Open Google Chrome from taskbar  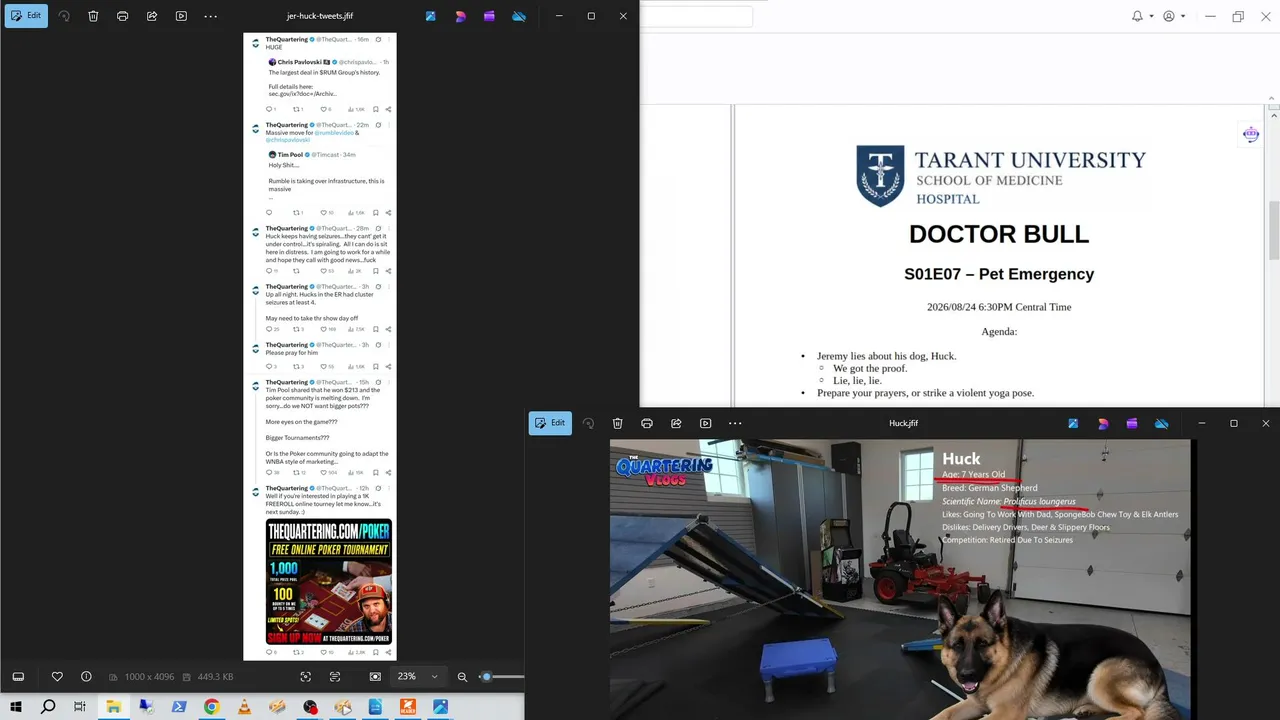point(212,707)
